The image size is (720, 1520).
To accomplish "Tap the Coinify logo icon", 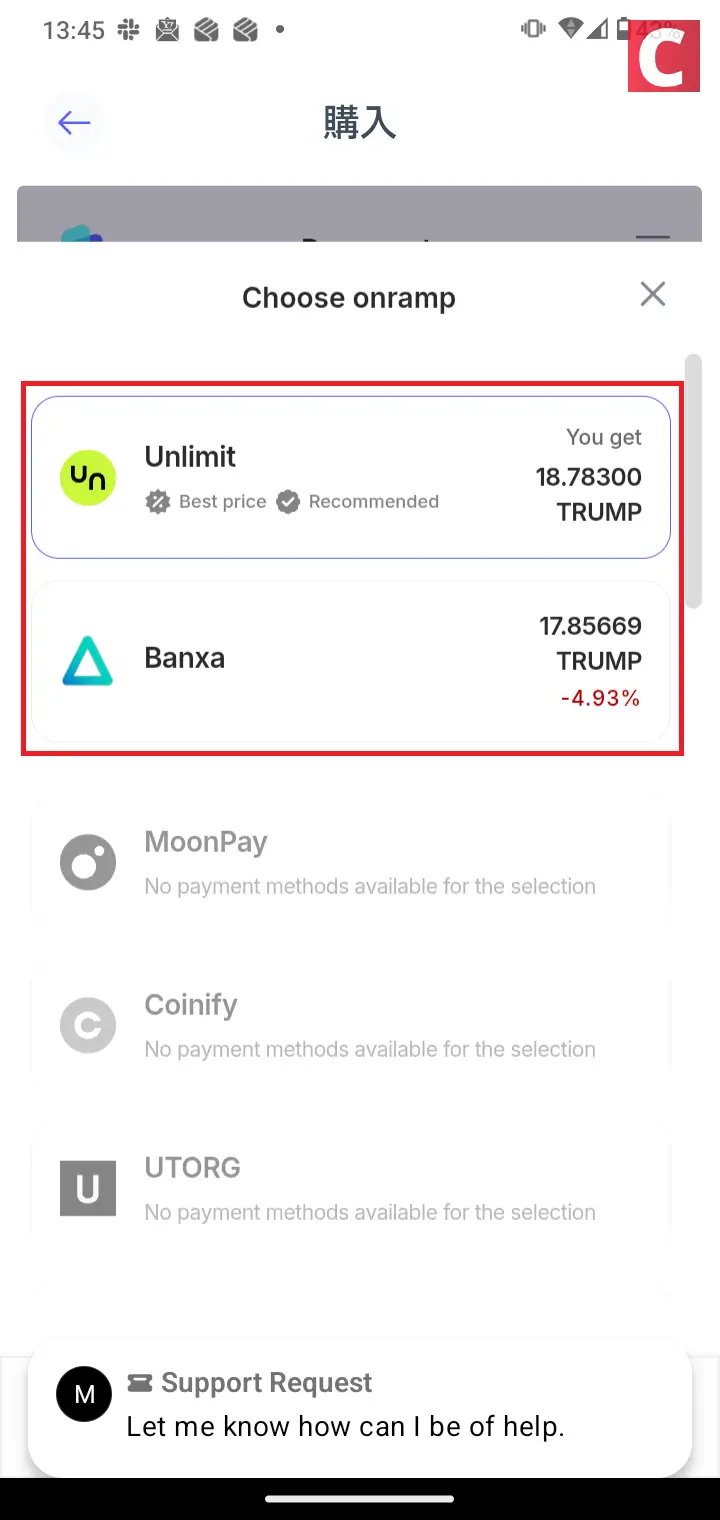I will 88,1025.
